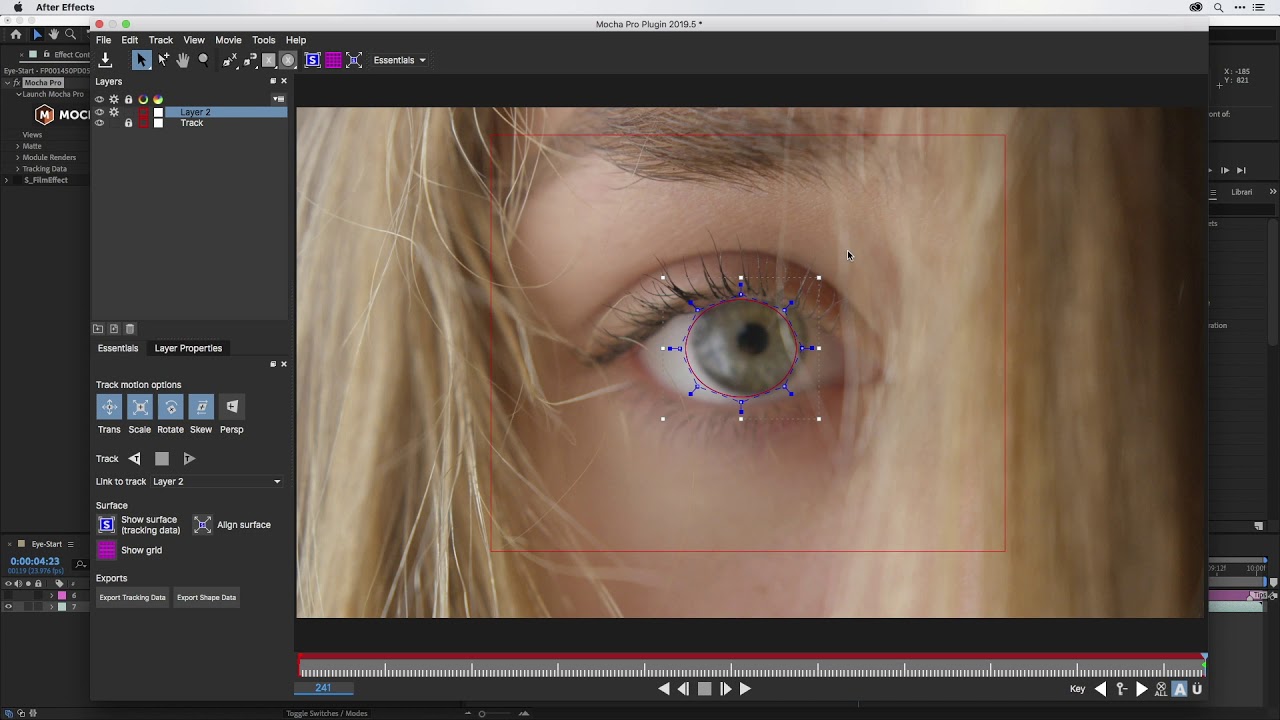Screen dimensions: 1280x720
Task: Open the File menu
Action: [103, 40]
